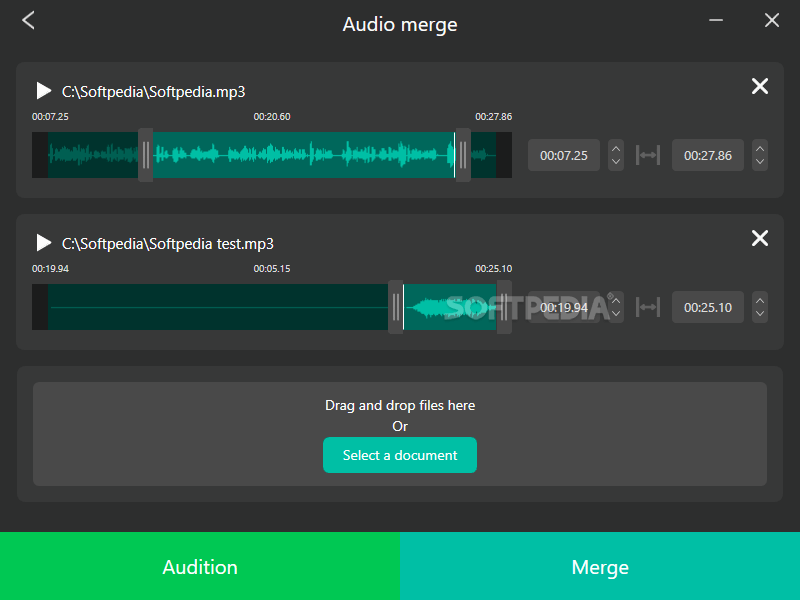
Task: Close the Audio merge window
Action: (772, 20)
